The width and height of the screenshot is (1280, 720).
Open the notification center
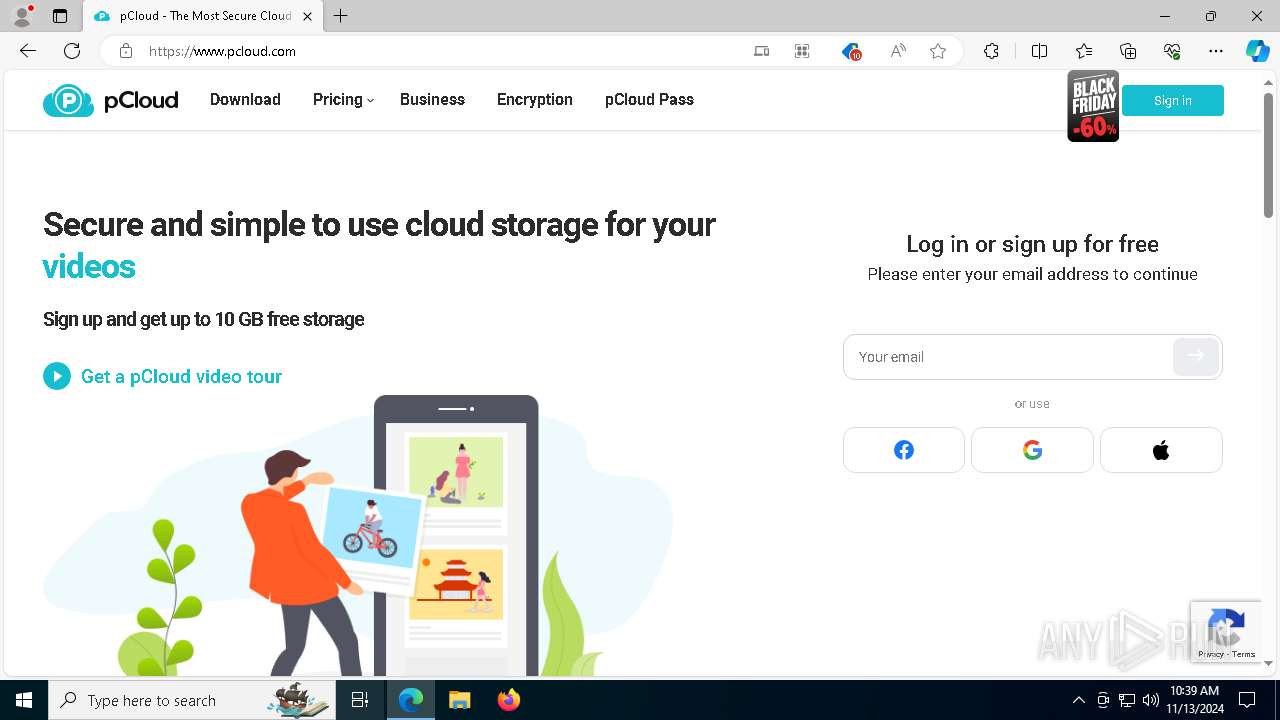point(1247,700)
